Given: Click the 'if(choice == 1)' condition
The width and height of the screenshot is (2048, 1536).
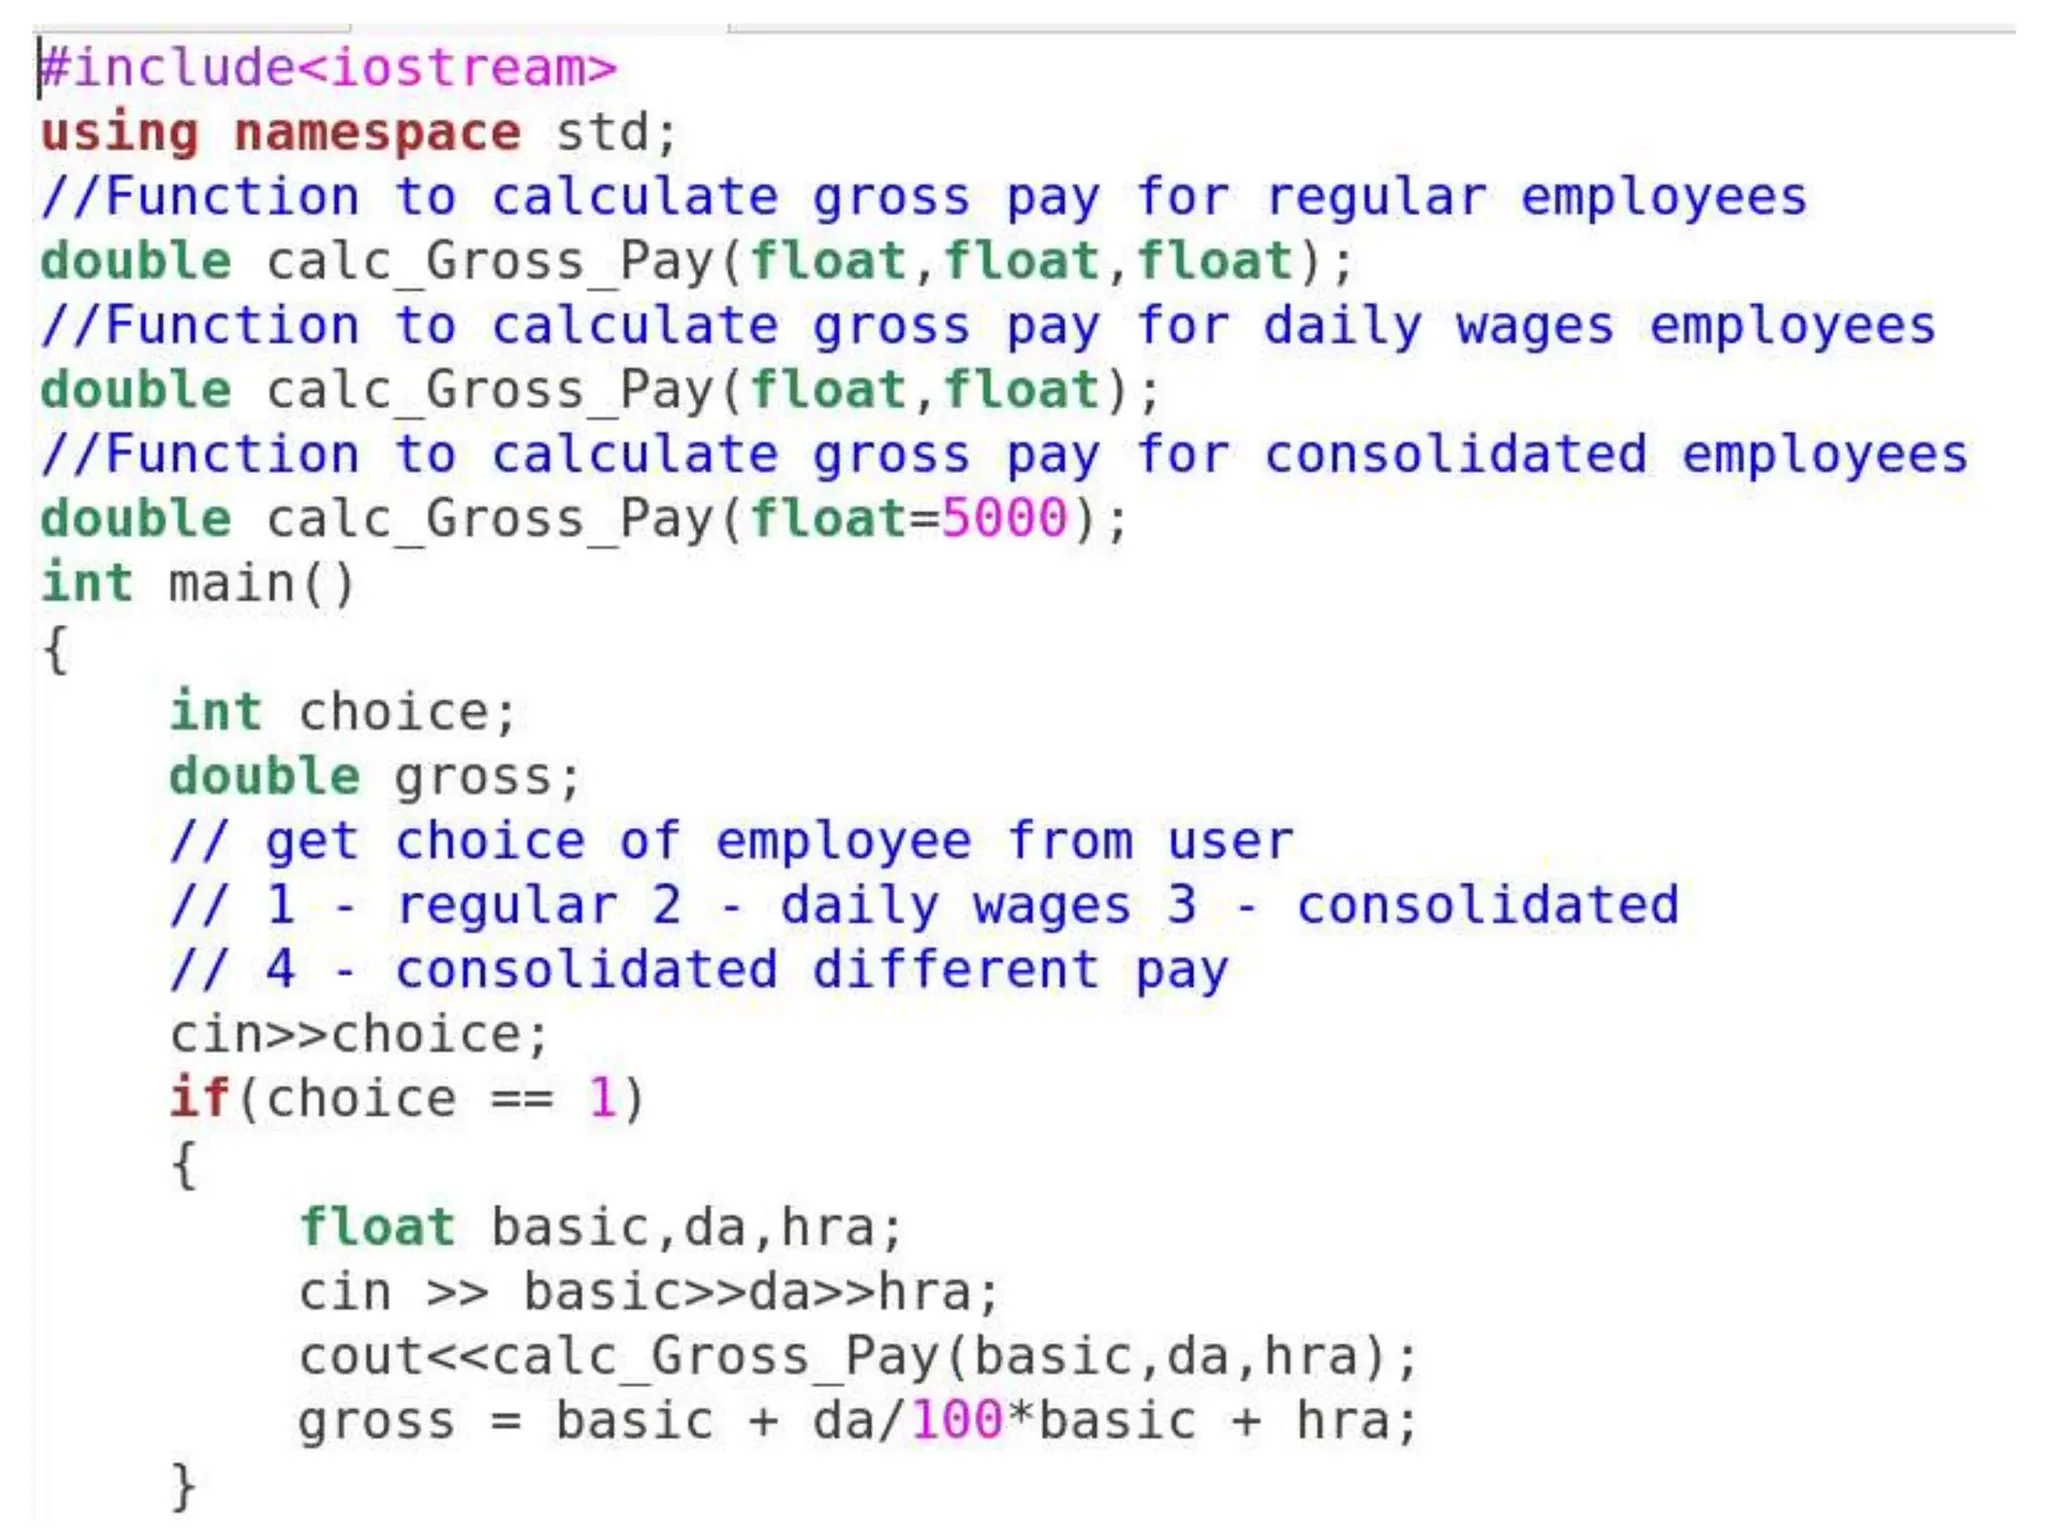Looking at the screenshot, I should [x=406, y=1099].
